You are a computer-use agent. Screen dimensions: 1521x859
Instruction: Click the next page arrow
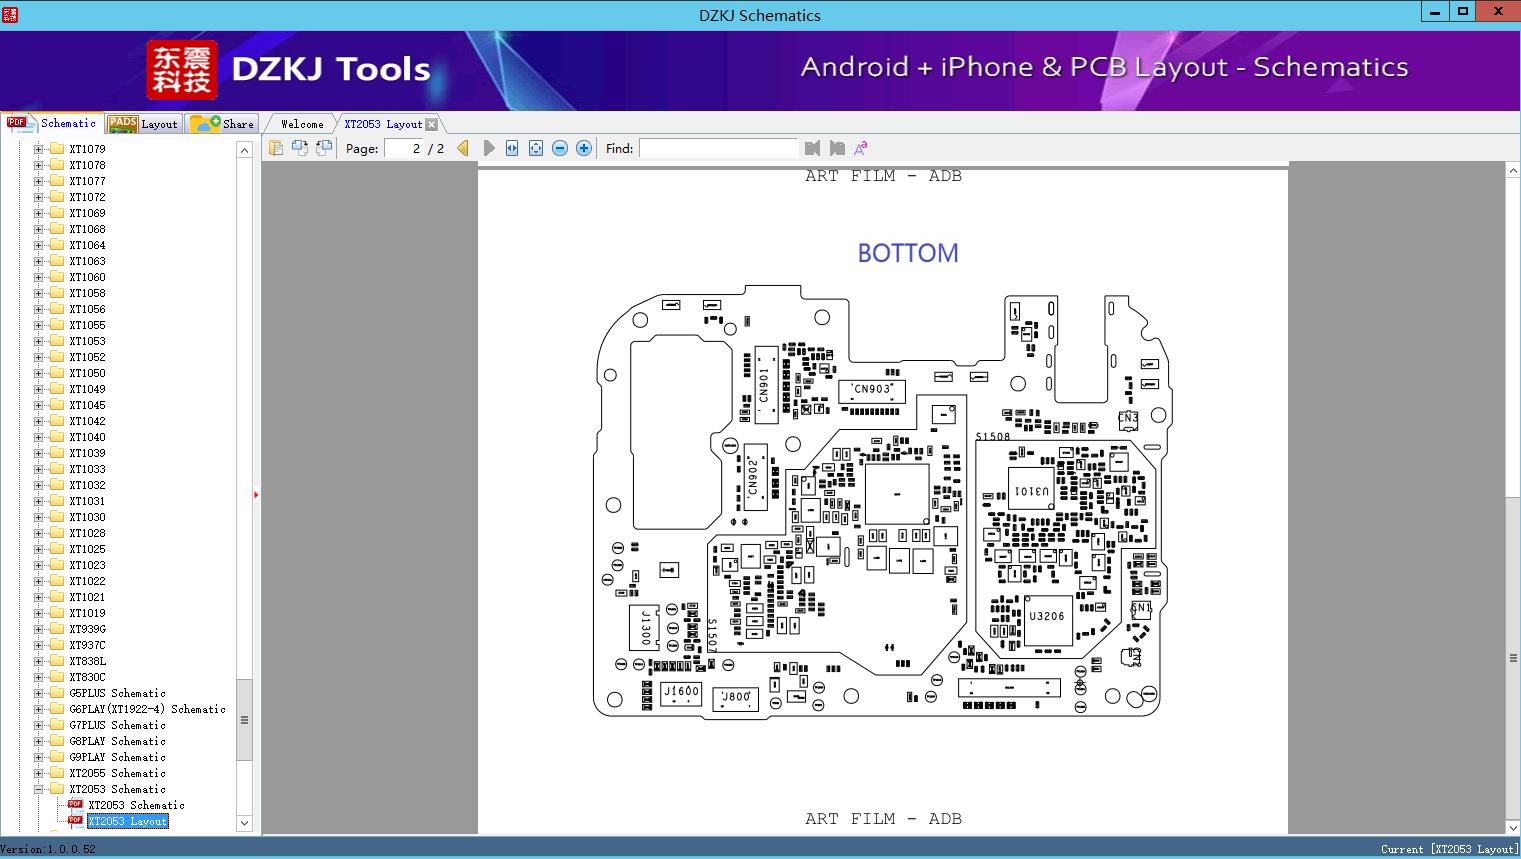tap(488, 148)
